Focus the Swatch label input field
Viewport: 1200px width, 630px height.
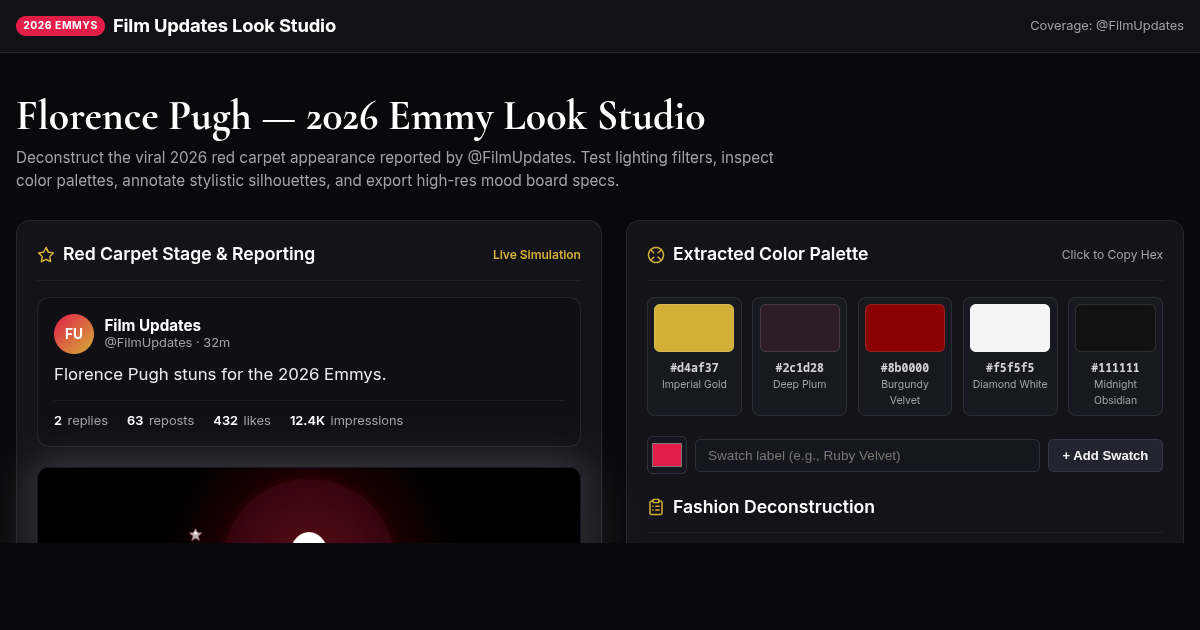(867, 455)
